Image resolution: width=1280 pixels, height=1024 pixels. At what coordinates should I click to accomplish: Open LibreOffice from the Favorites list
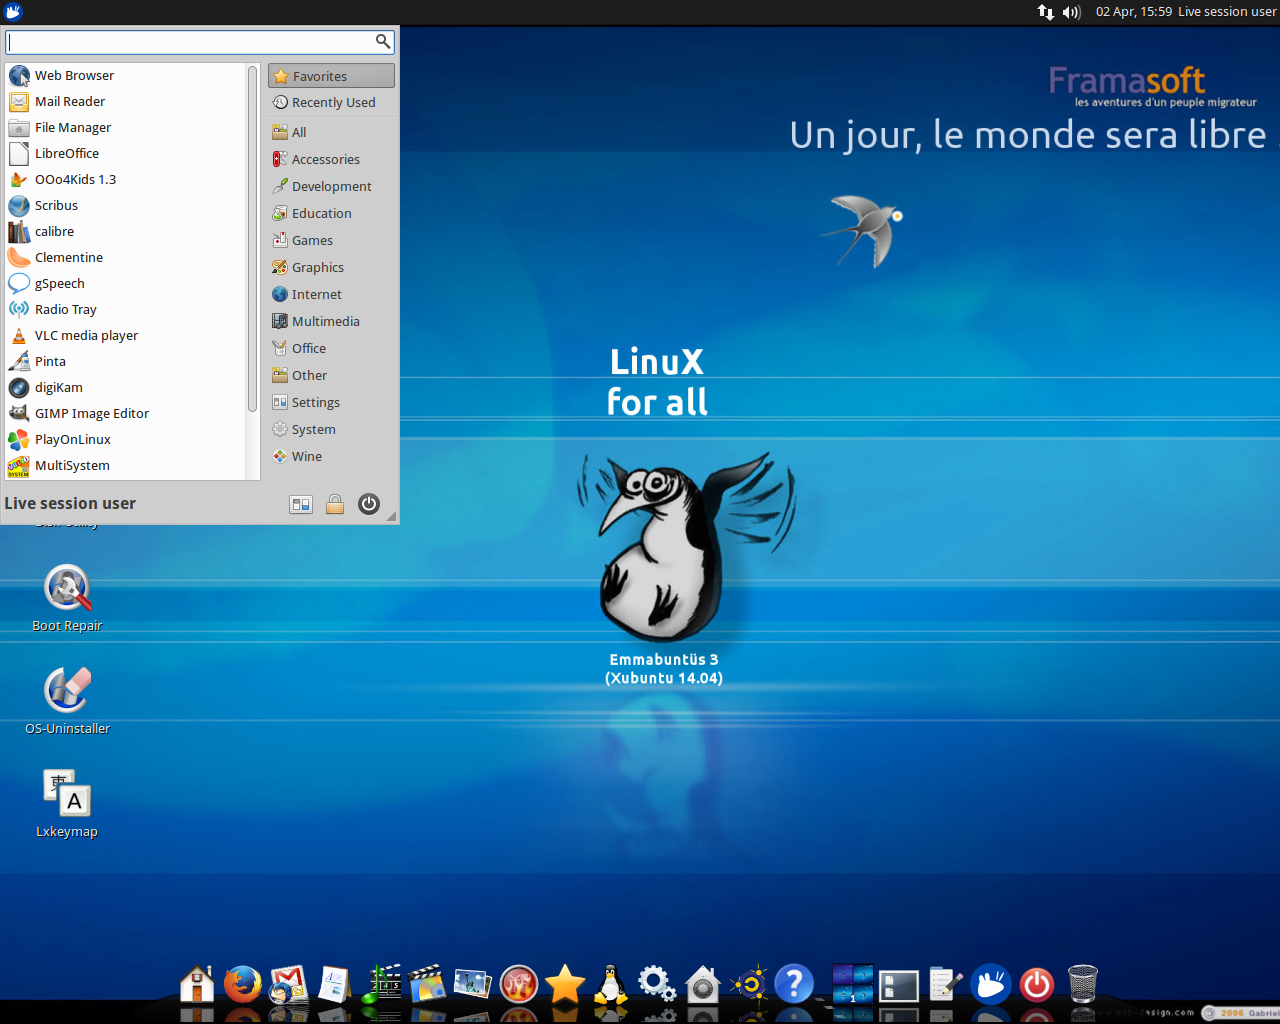(125, 154)
